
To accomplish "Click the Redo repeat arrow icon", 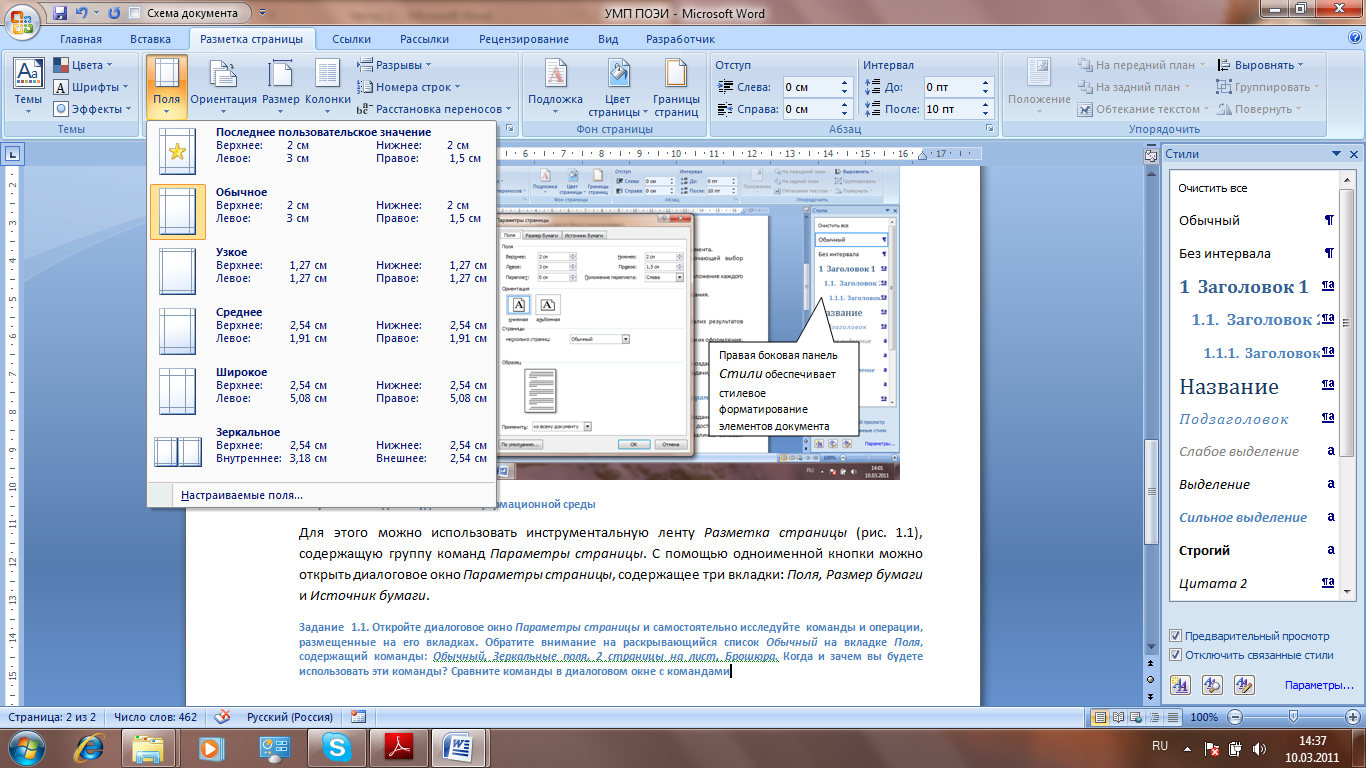I will tap(113, 14).
